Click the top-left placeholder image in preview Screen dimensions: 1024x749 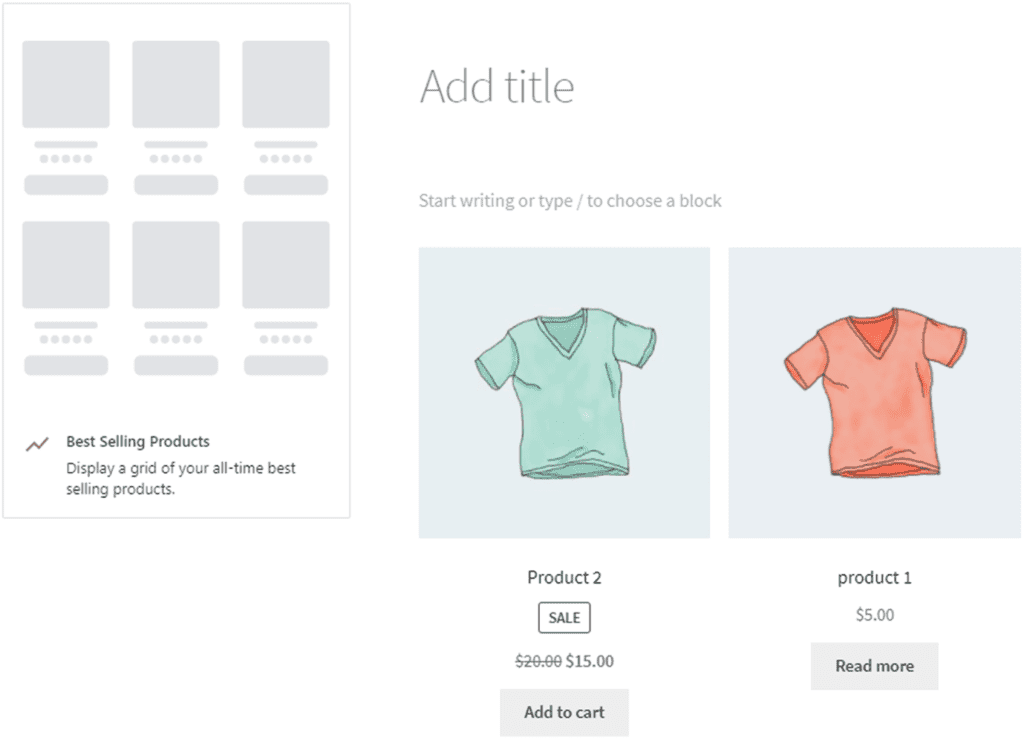(66, 84)
